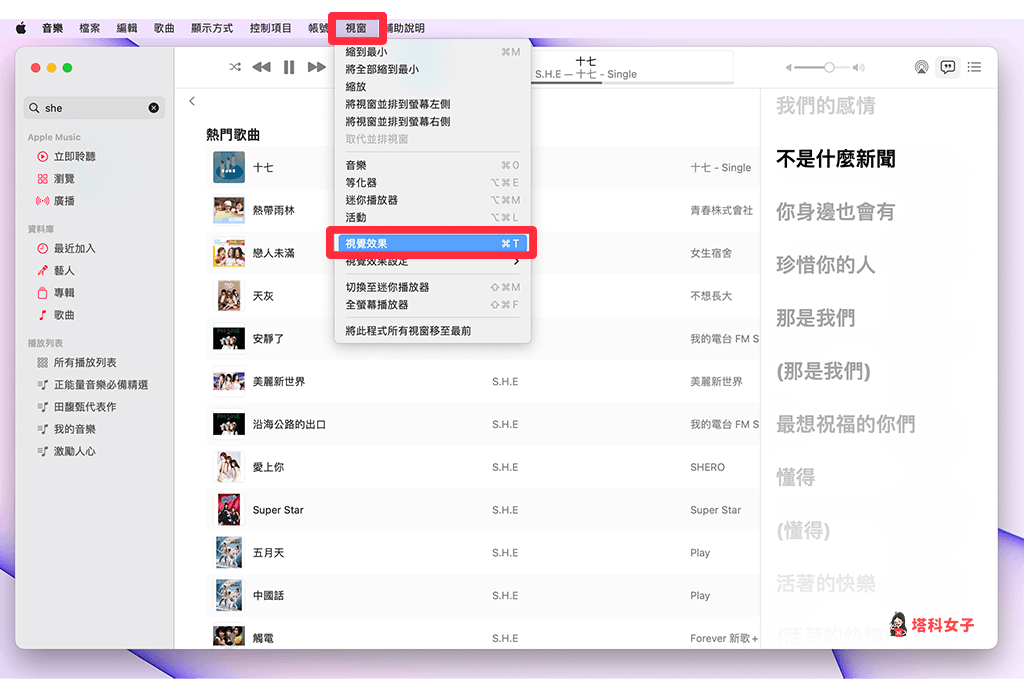The height and width of the screenshot is (699, 1024).
Task: Choose 將全部縮到最小 menu item
Action: pos(432,69)
